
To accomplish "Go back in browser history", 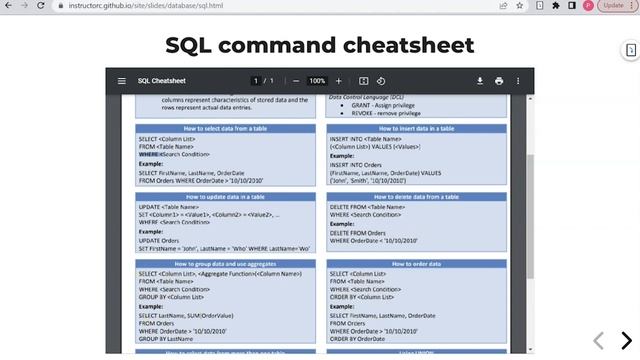I will click(8, 6).
